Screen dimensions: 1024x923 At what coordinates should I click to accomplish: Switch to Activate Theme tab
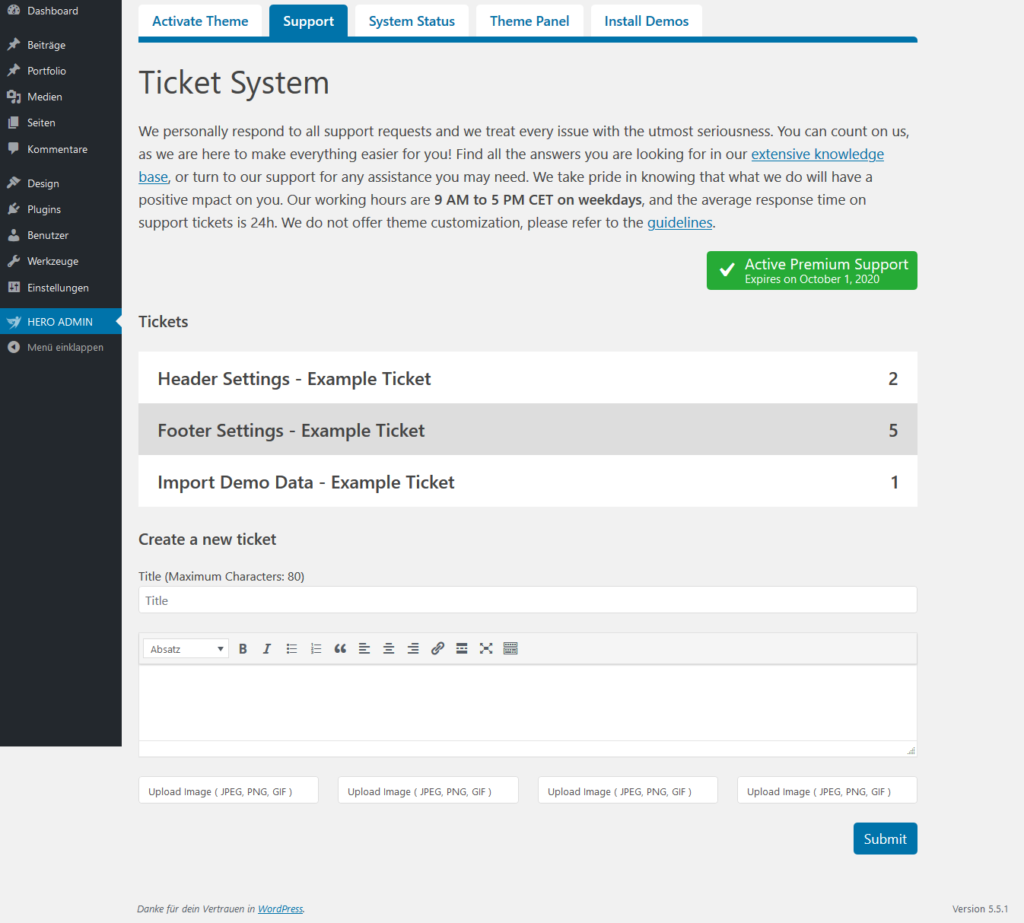click(200, 21)
